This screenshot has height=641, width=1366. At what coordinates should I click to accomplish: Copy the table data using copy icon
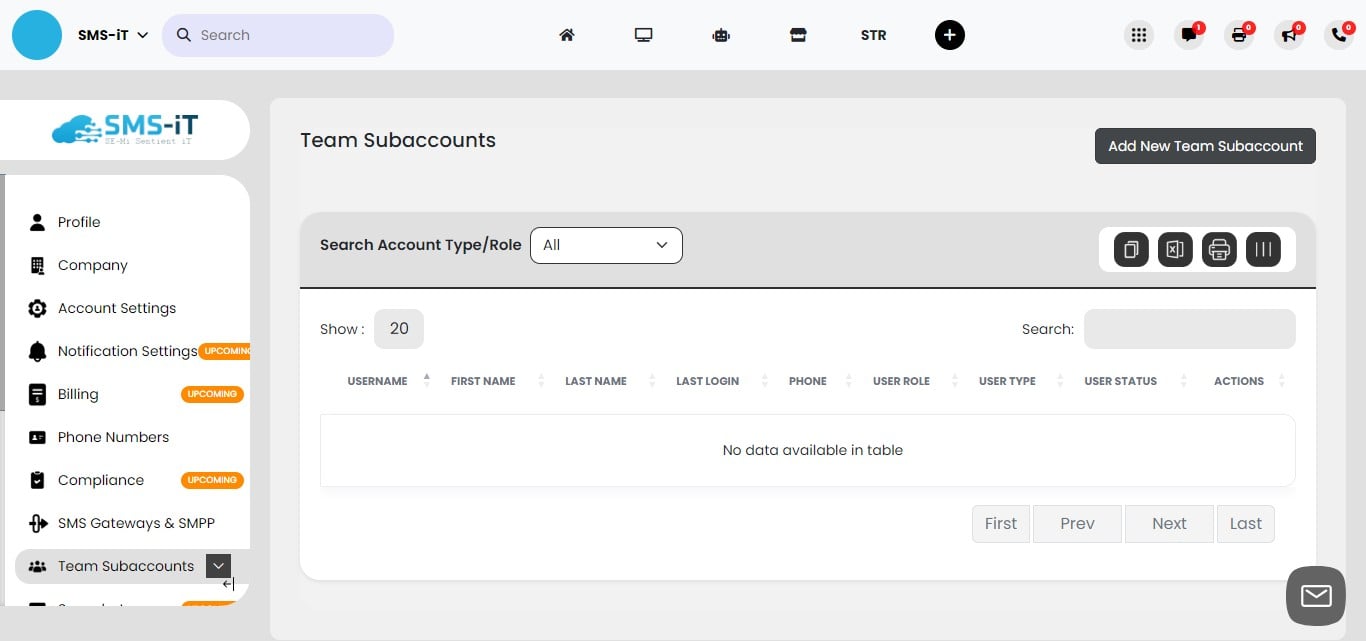1131,249
